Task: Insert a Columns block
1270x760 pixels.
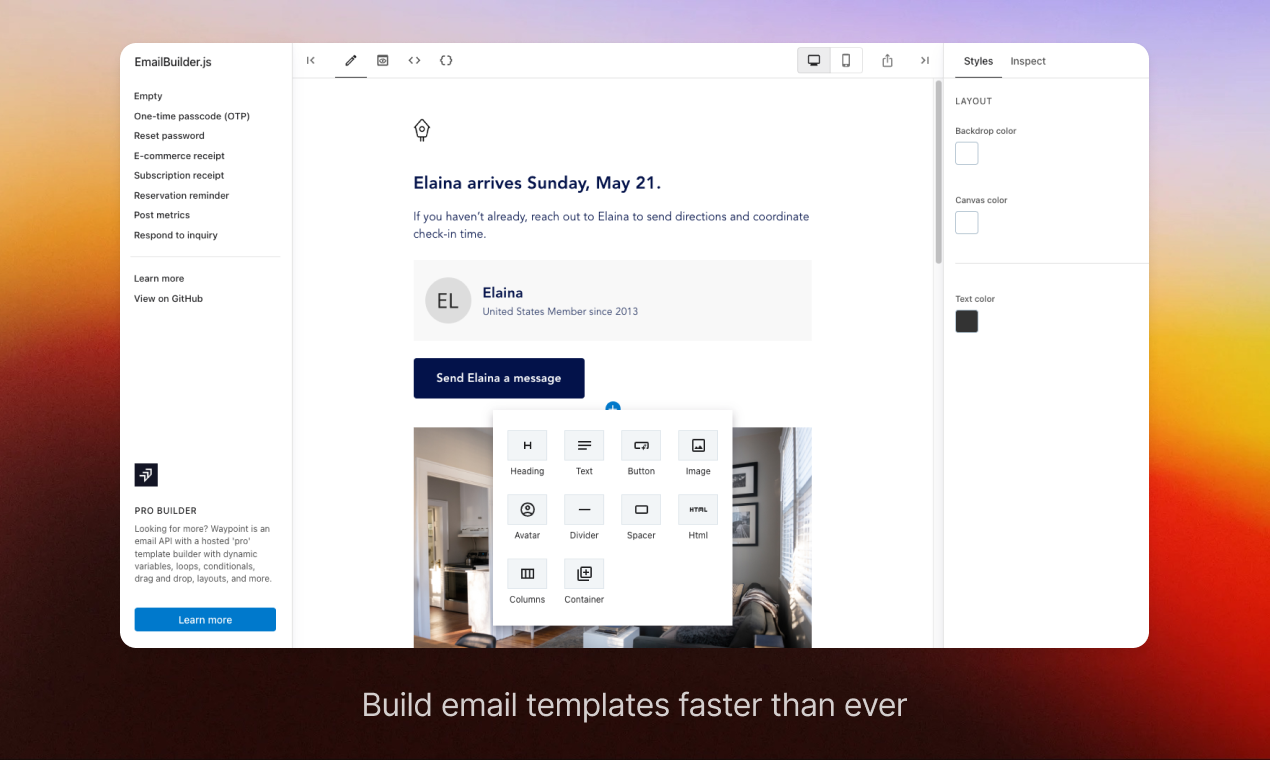Action: point(527,574)
